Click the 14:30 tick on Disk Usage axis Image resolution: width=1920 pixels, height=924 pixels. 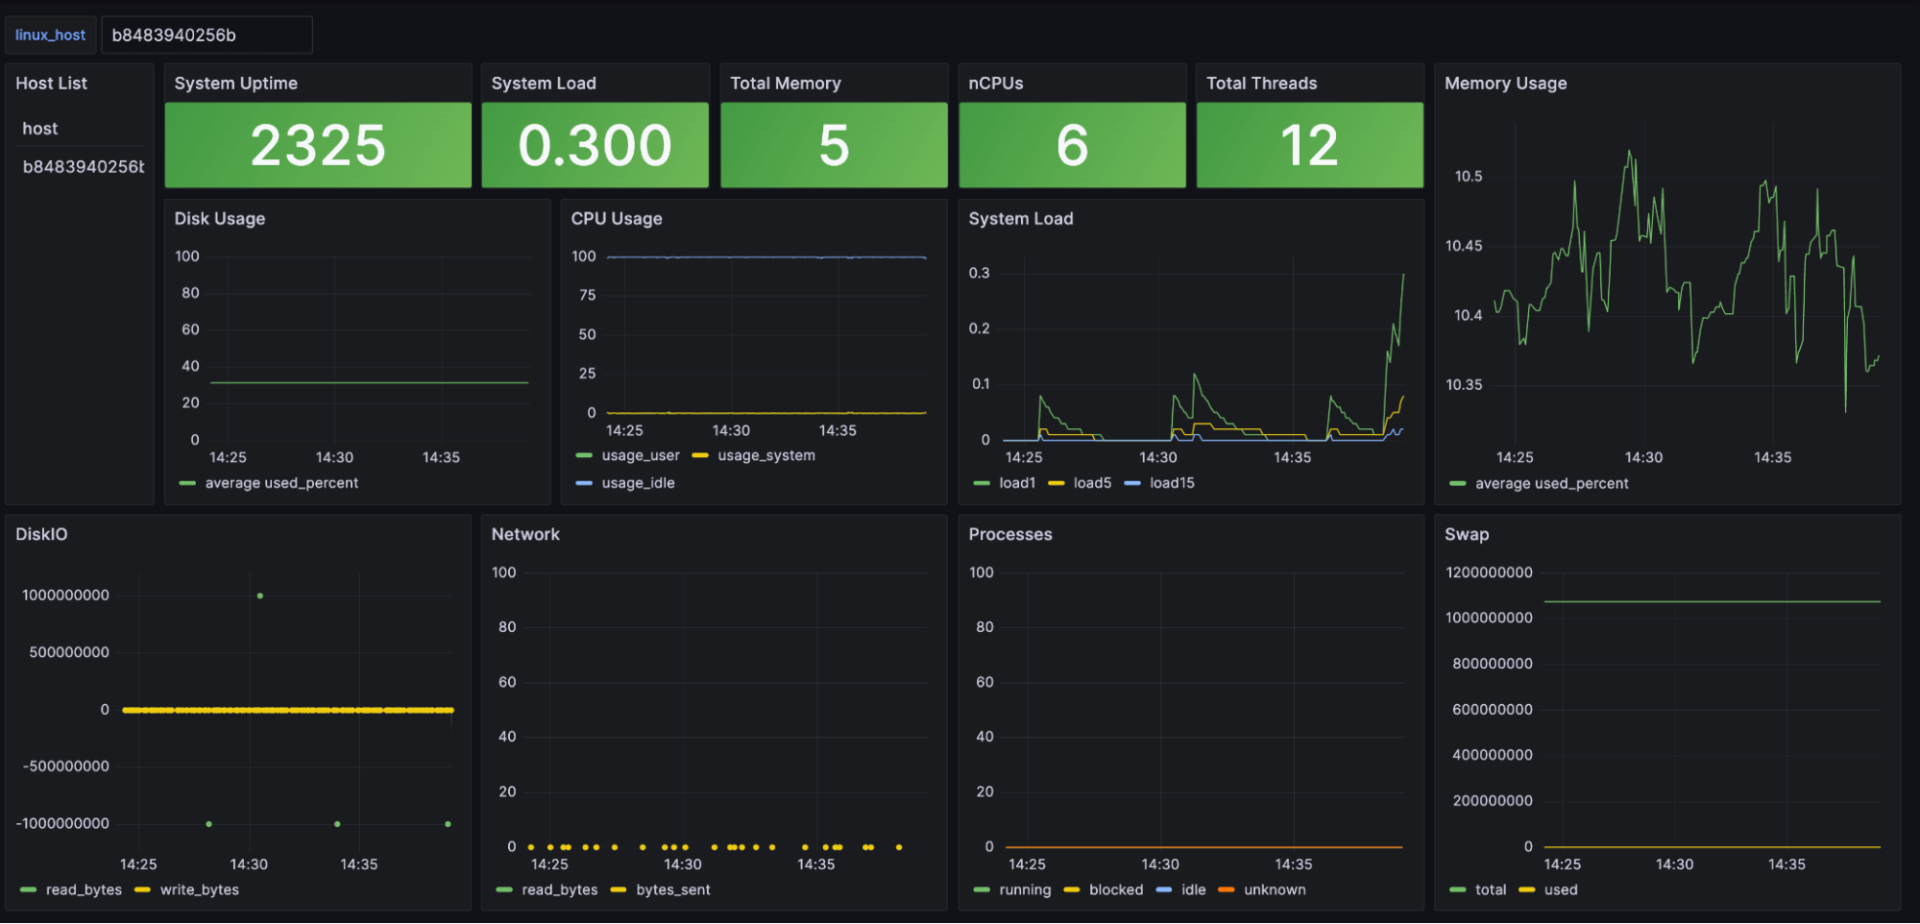(334, 457)
